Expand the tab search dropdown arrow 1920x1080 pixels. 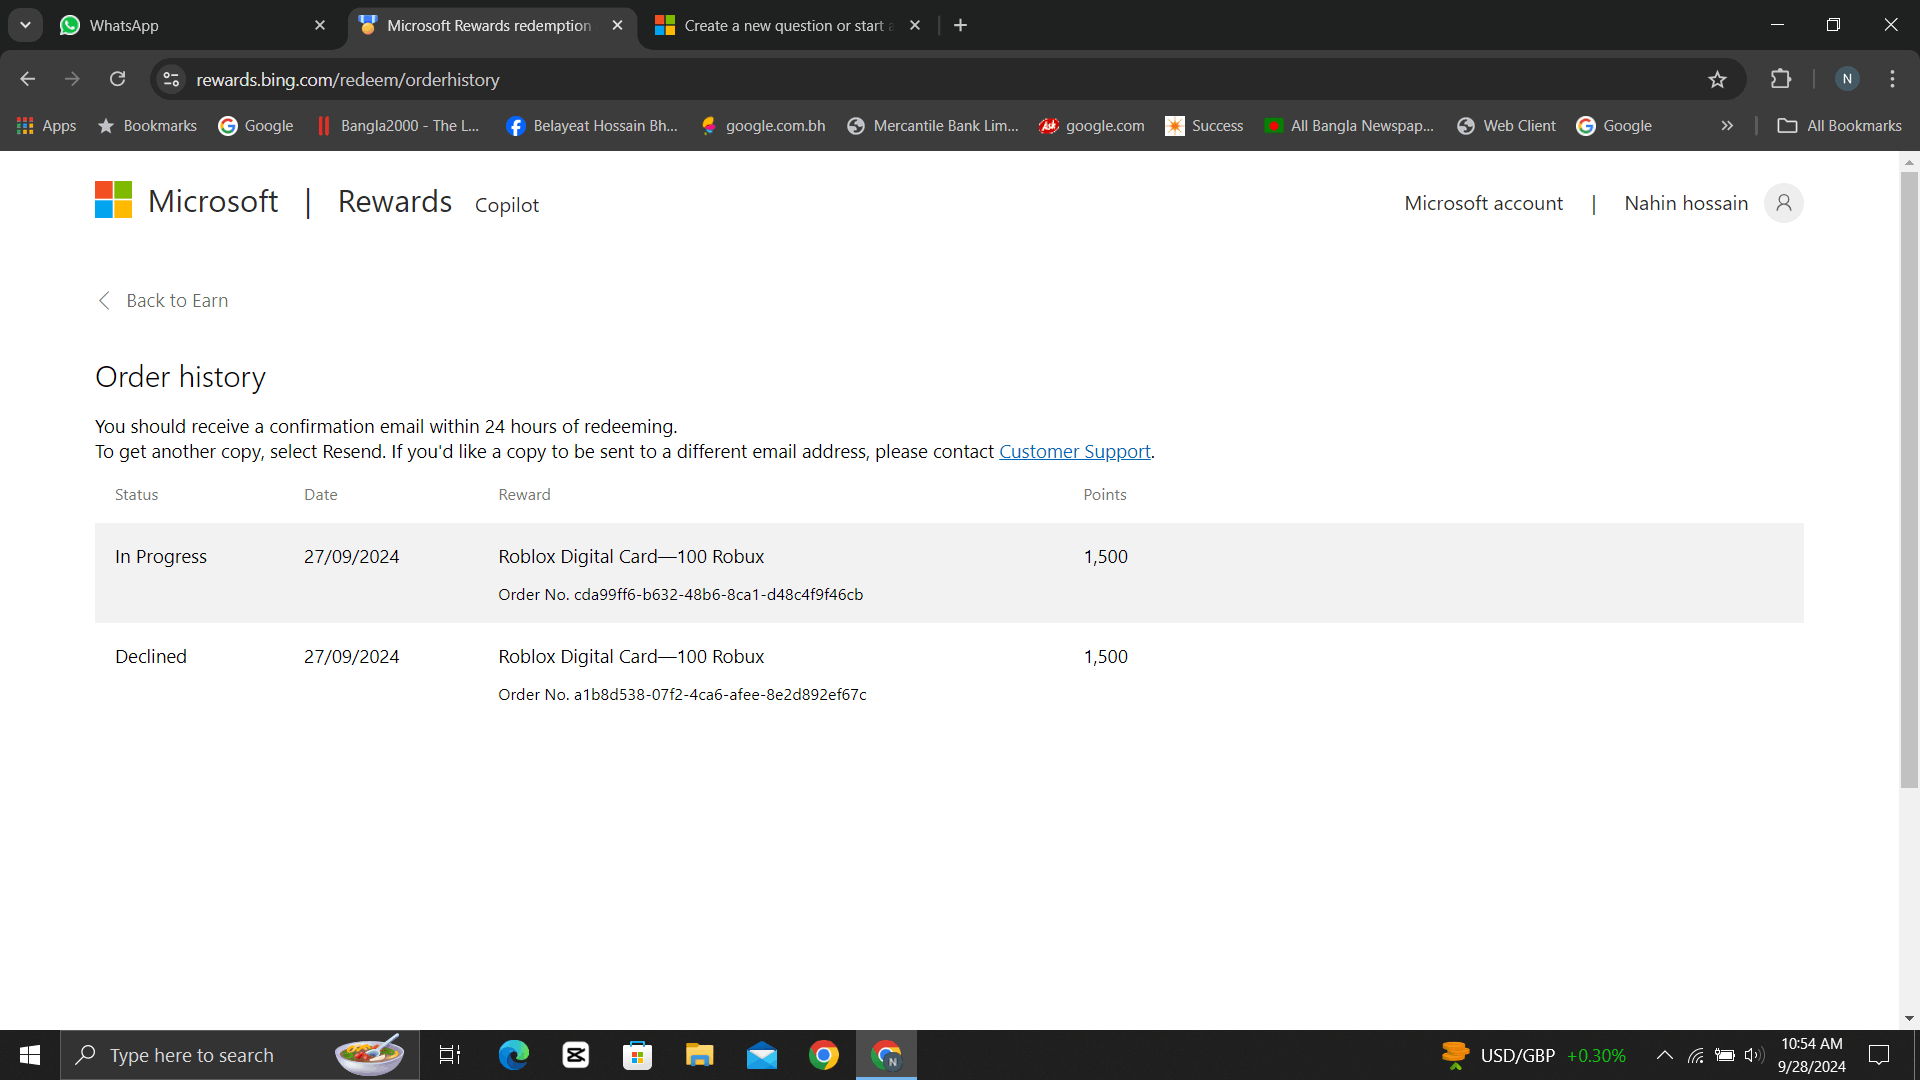click(x=25, y=25)
